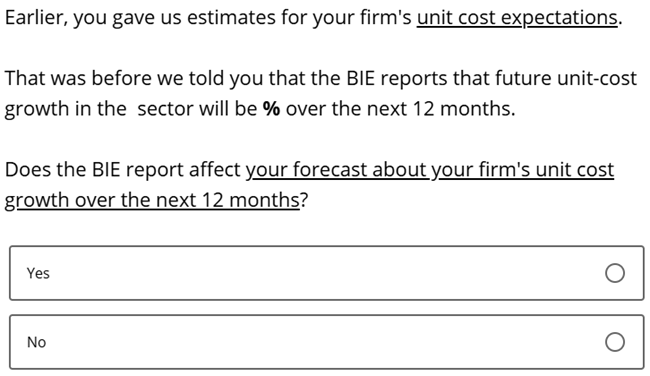
Task: Open the underlined "unit cost expectations" text
Action: (x=517, y=18)
